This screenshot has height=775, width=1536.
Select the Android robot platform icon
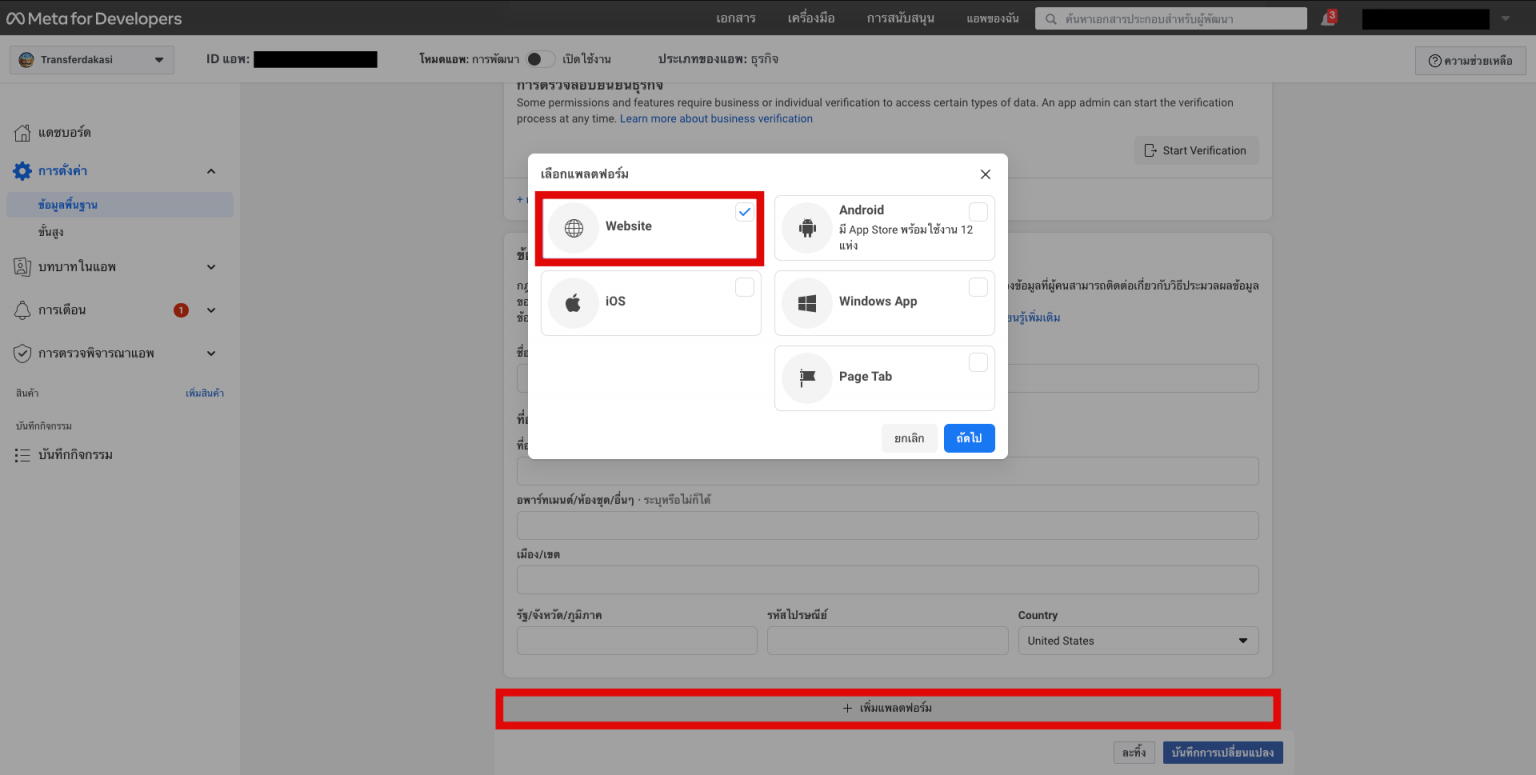point(807,227)
